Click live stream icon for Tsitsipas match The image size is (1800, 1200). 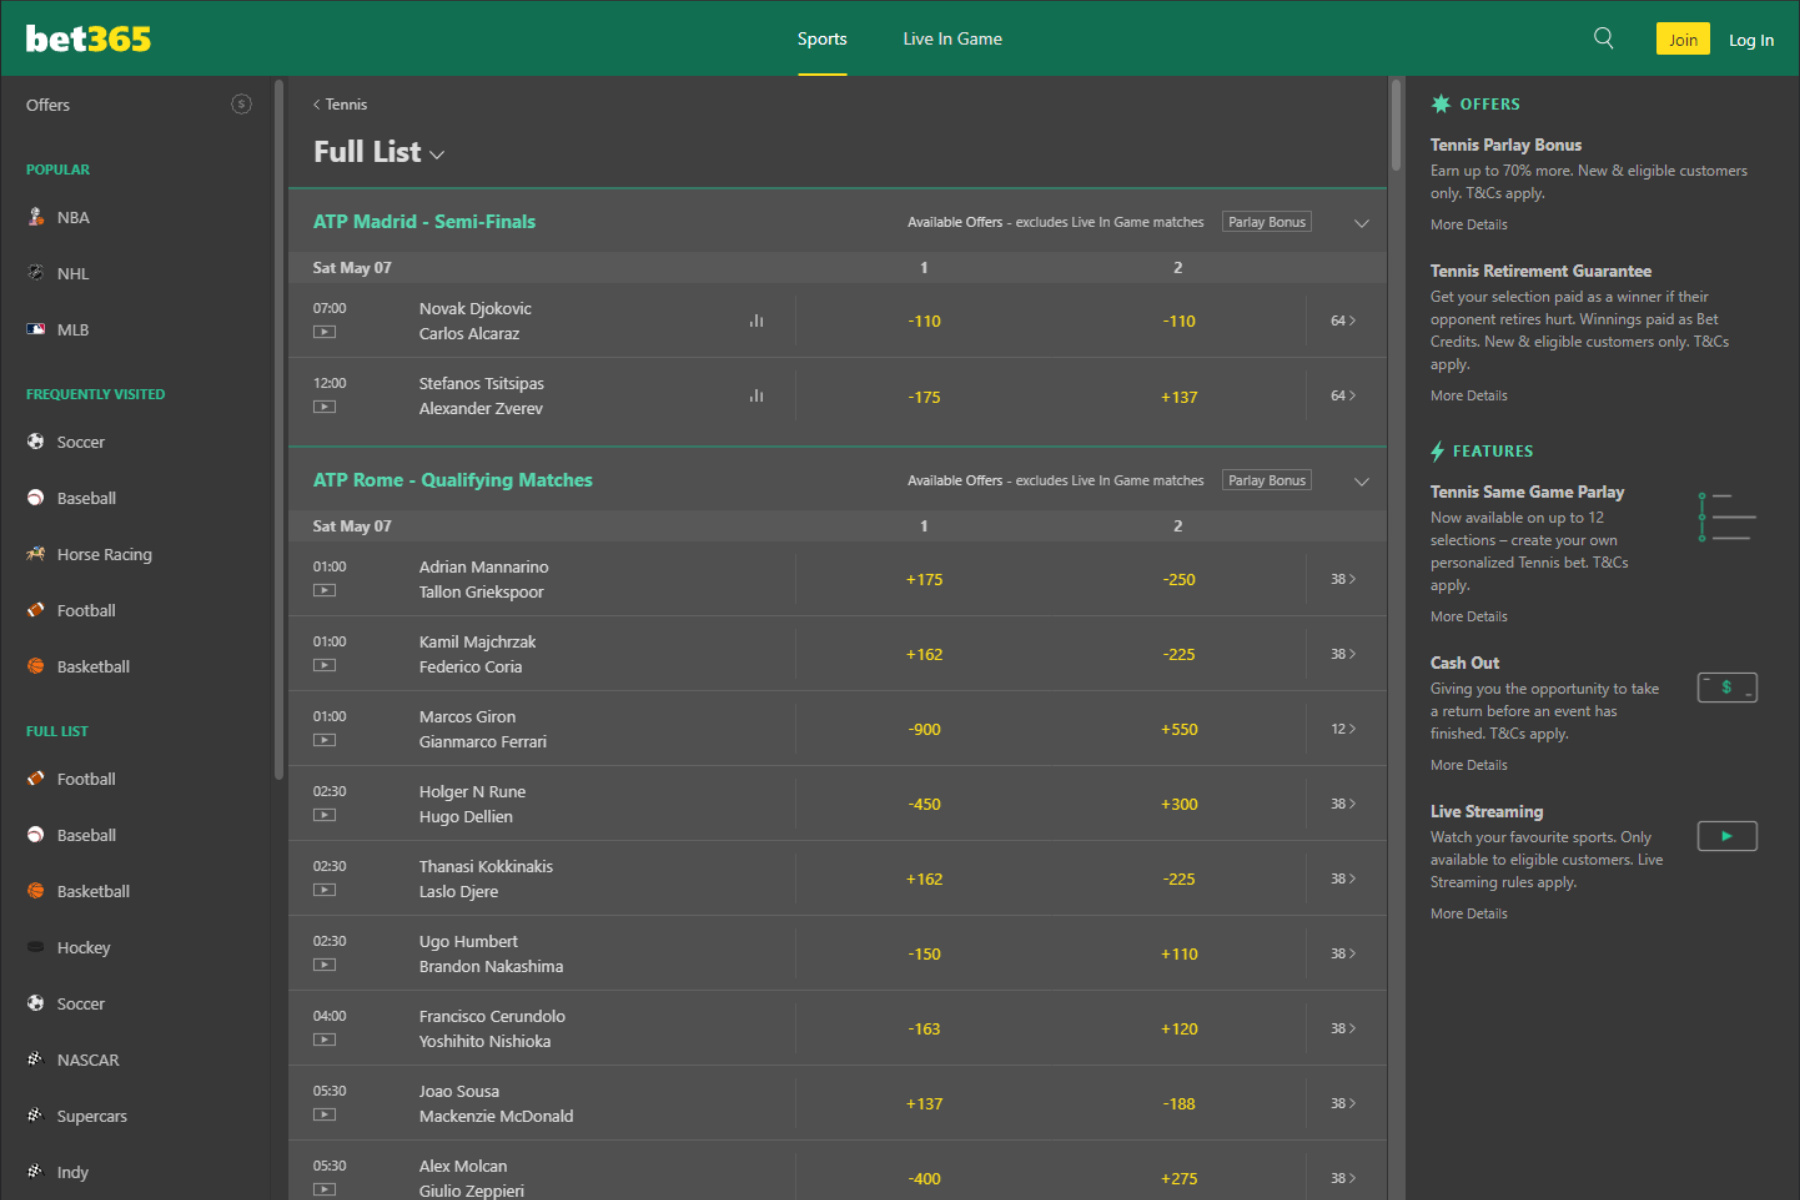coord(324,407)
